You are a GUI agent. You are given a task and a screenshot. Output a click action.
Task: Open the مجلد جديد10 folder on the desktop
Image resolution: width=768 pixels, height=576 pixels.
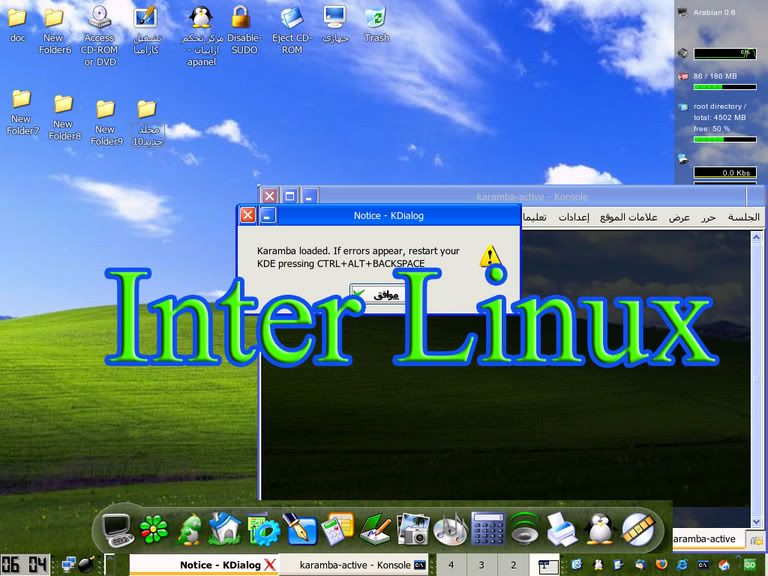coord(147,123)
